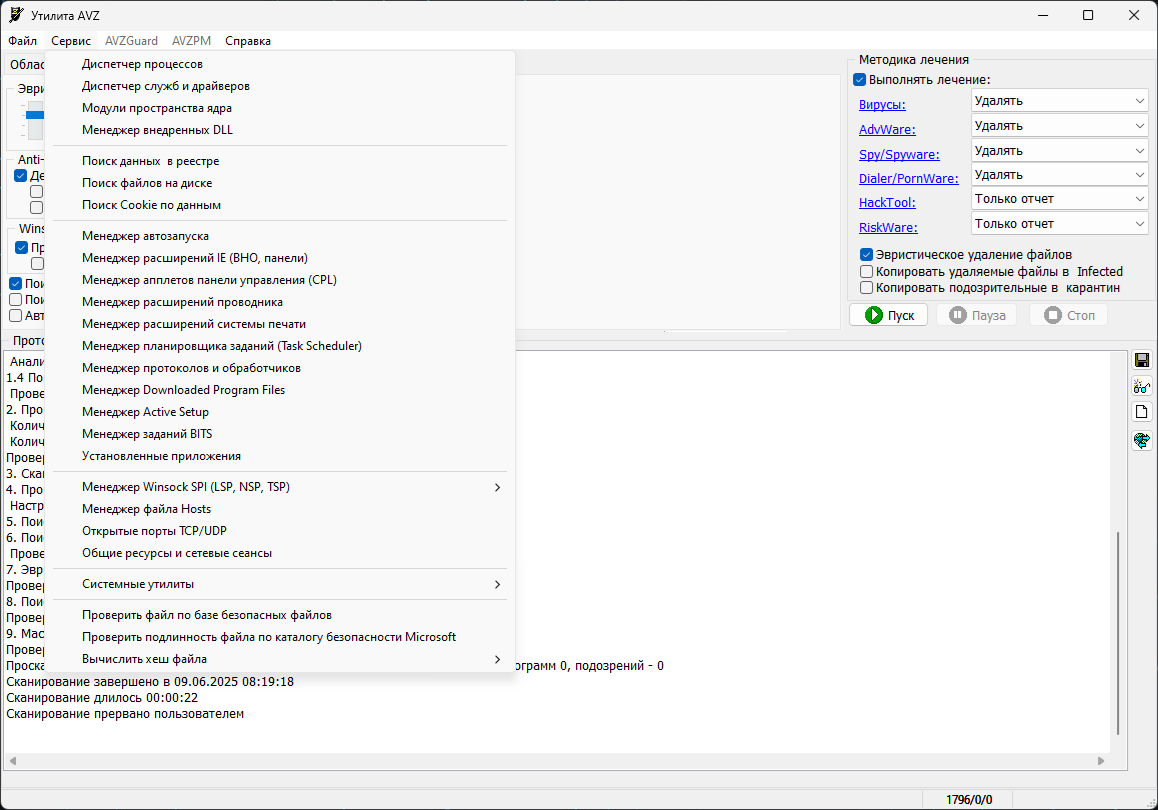
Task: Select 'Общие ресурсы и сетевые сеансы'
Action: pos(280,554)
